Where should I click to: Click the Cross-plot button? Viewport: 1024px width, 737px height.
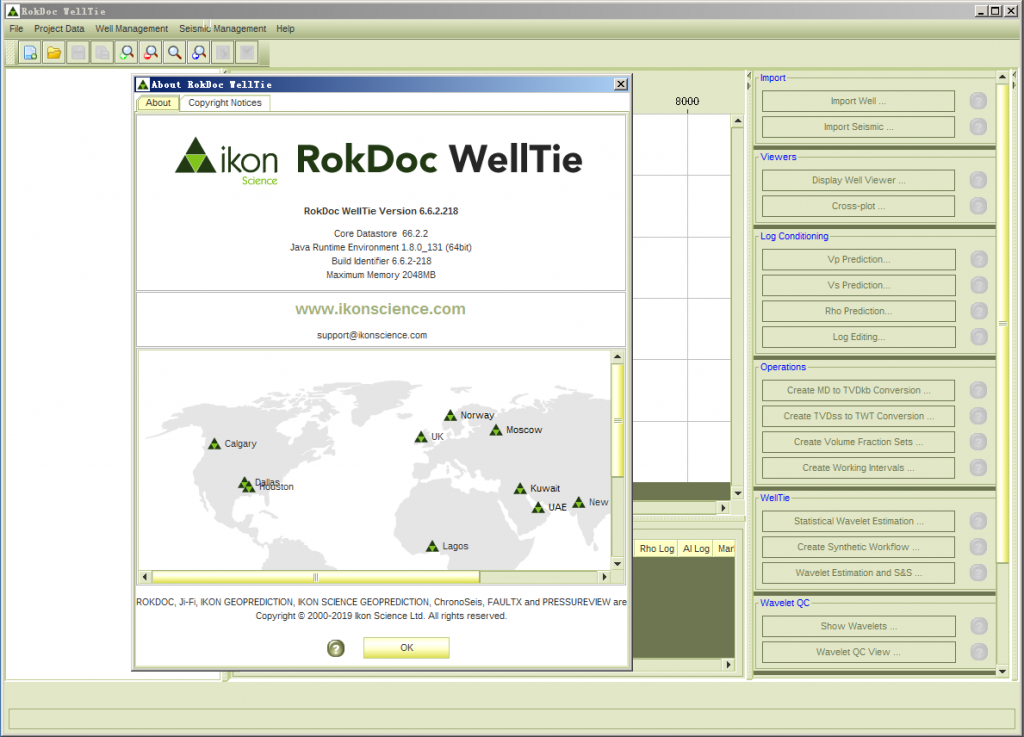(858, 206)
